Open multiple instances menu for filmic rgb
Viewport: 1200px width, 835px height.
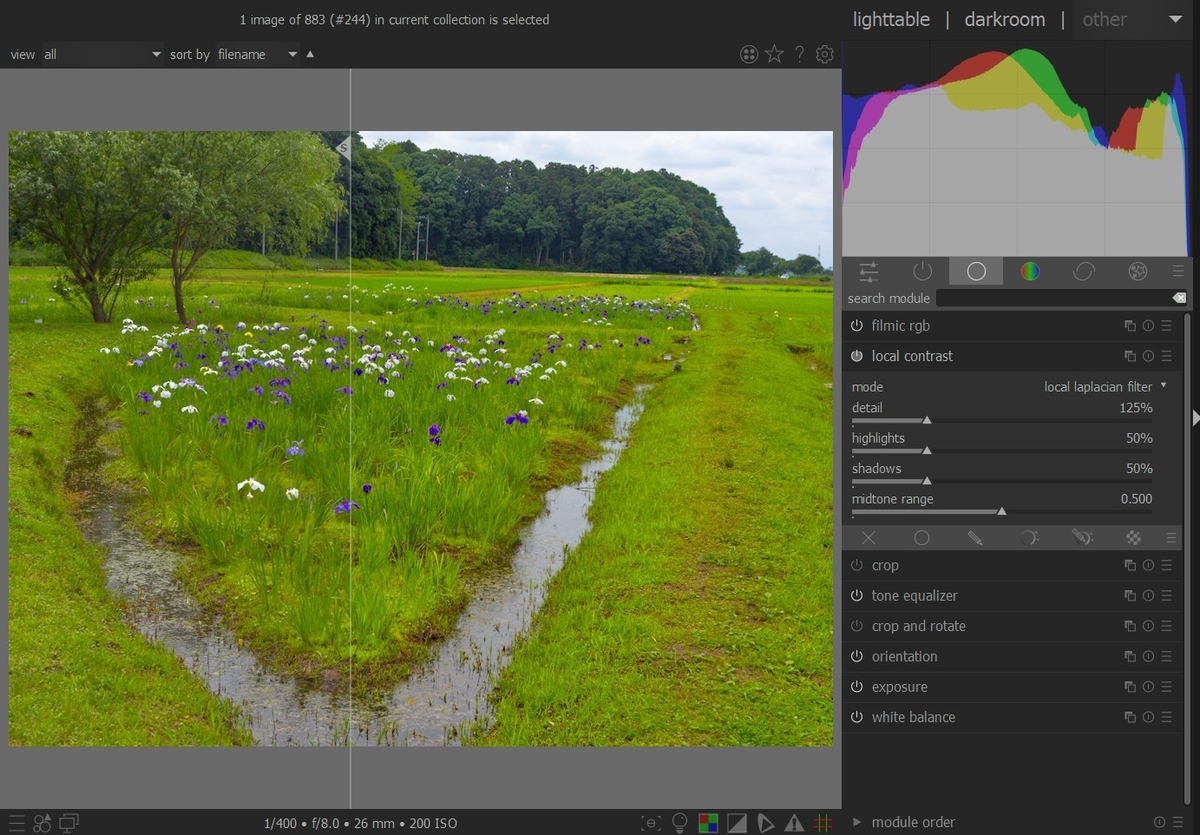[1130, 326]
